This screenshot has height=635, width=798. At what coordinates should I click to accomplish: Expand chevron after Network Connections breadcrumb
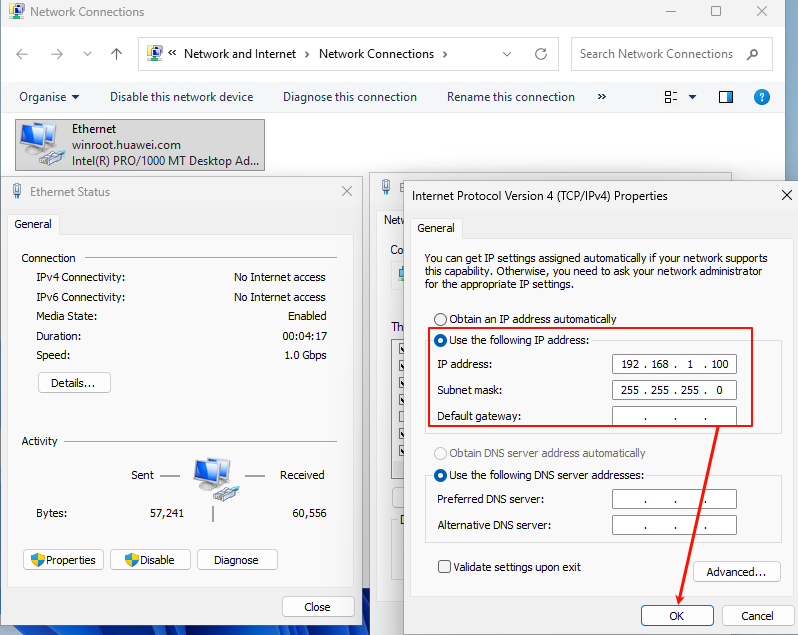click(445, 54)
